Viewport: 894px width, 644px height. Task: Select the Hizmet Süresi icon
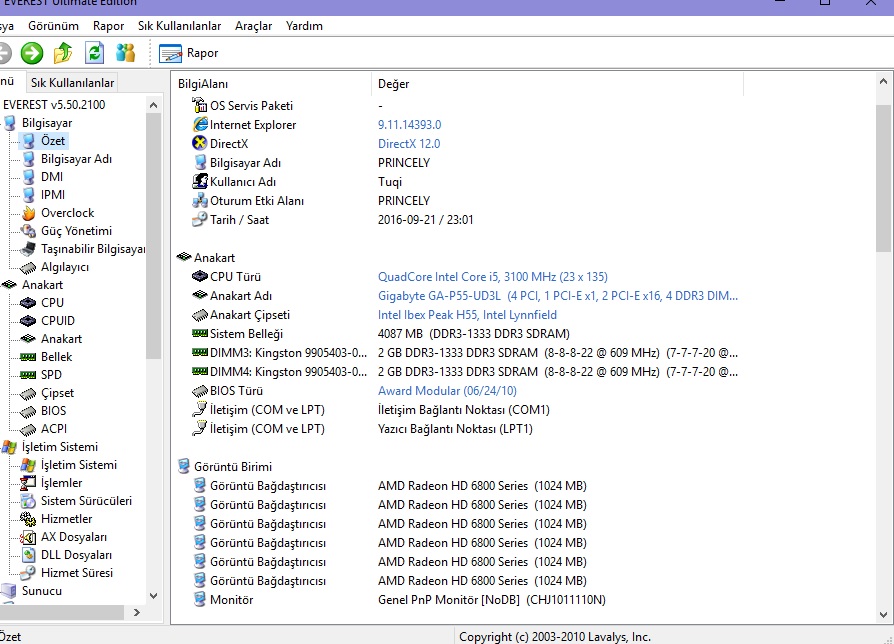pos(29,573)
